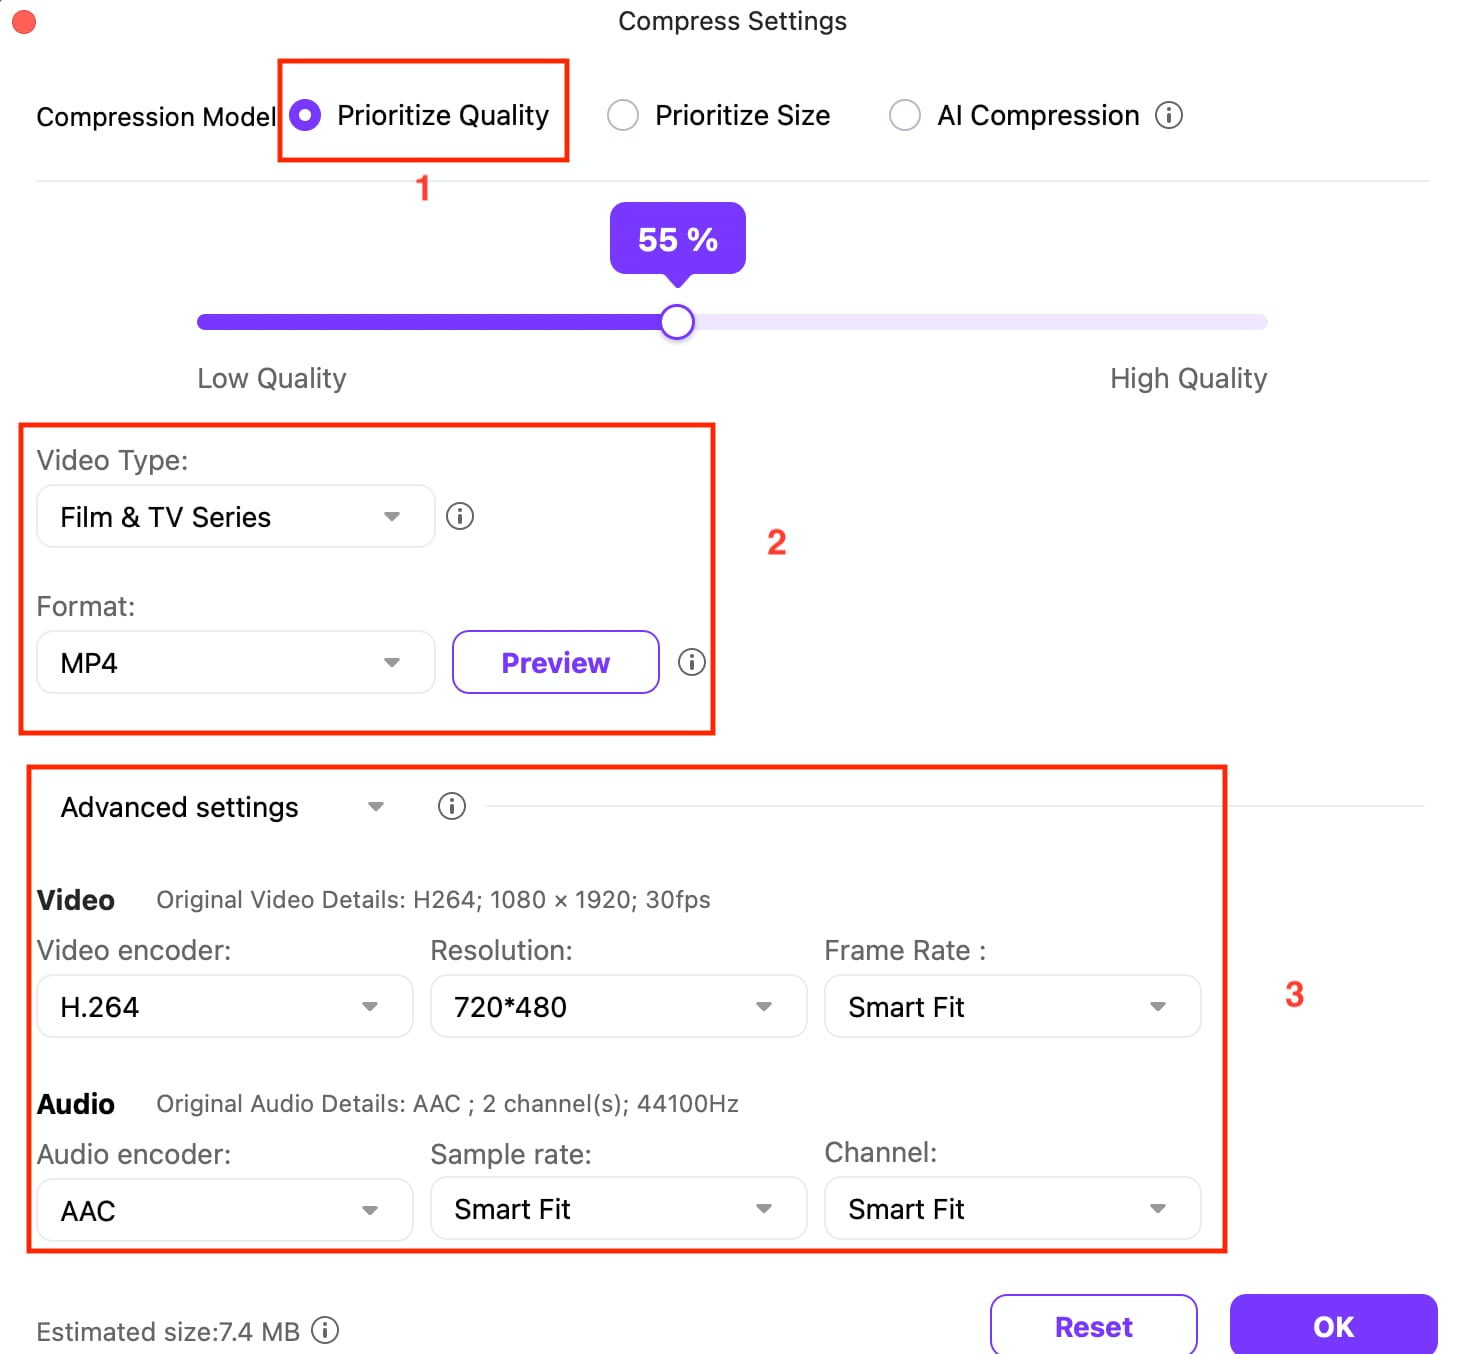Viewport: 1462px width, 1354px height.
Task: Click the AI Compression info icon
Action: click(x=1168, y=115)
